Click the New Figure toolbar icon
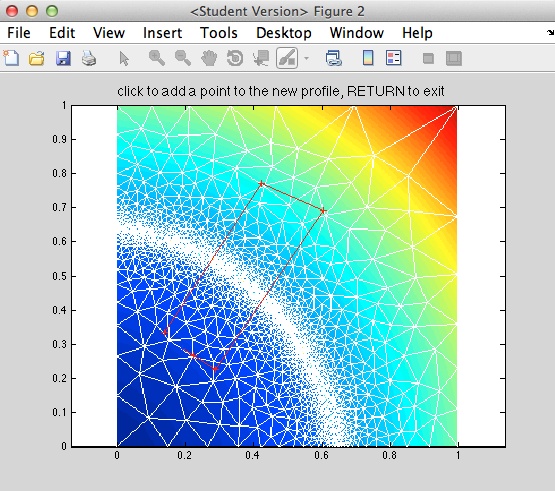 click(x=11, y=58)
